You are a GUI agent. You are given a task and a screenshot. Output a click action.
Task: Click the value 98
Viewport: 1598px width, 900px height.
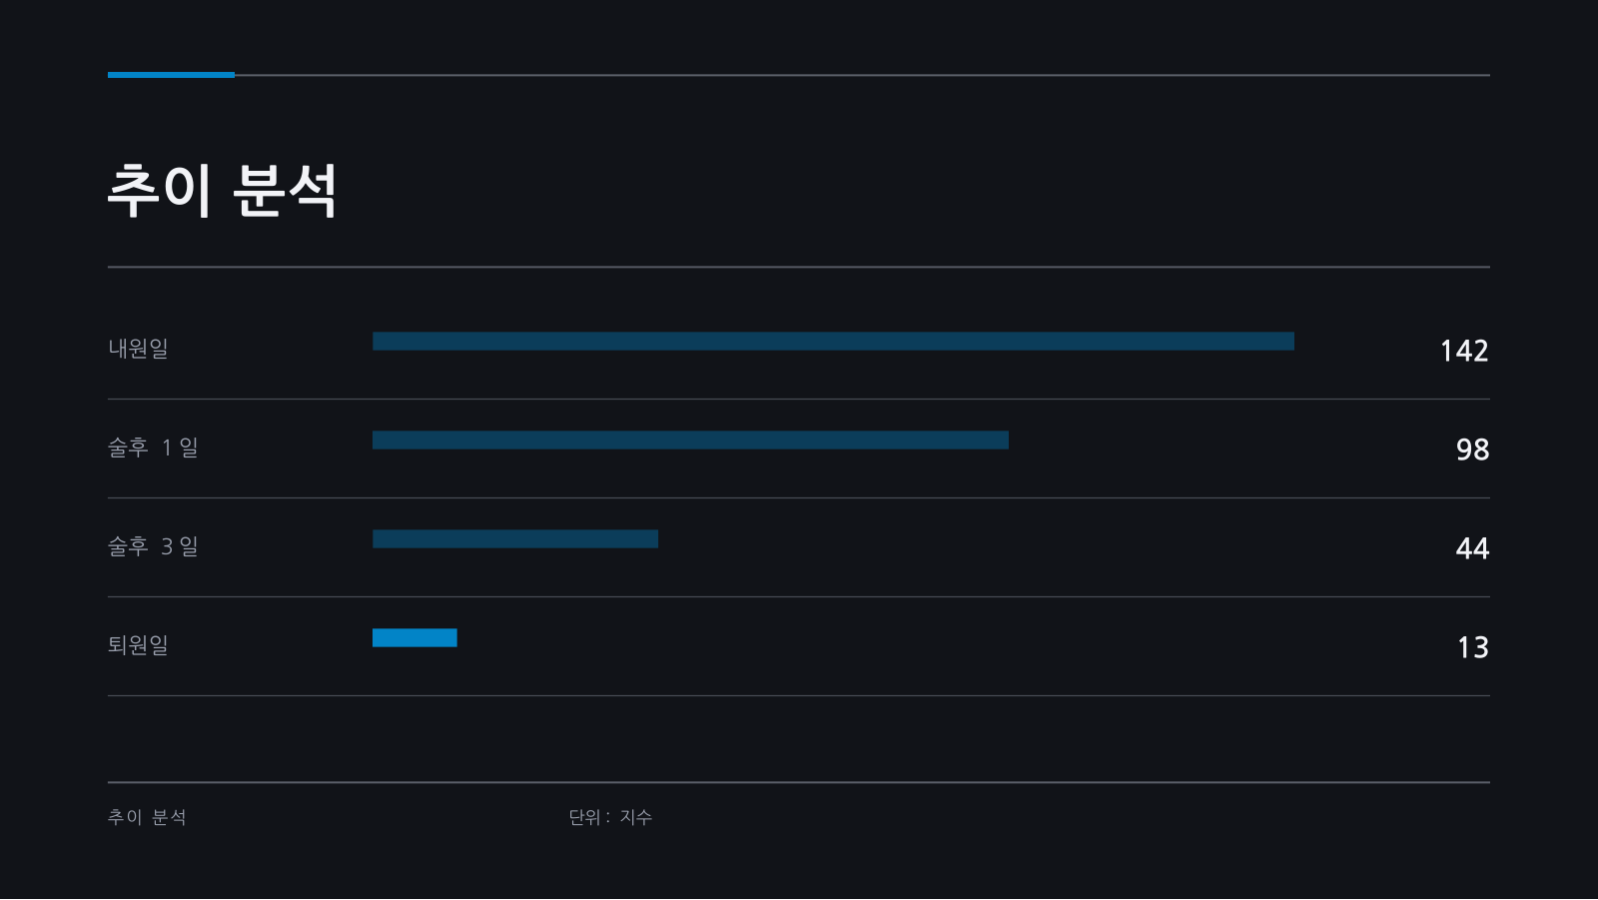(x=1472, y=450)
